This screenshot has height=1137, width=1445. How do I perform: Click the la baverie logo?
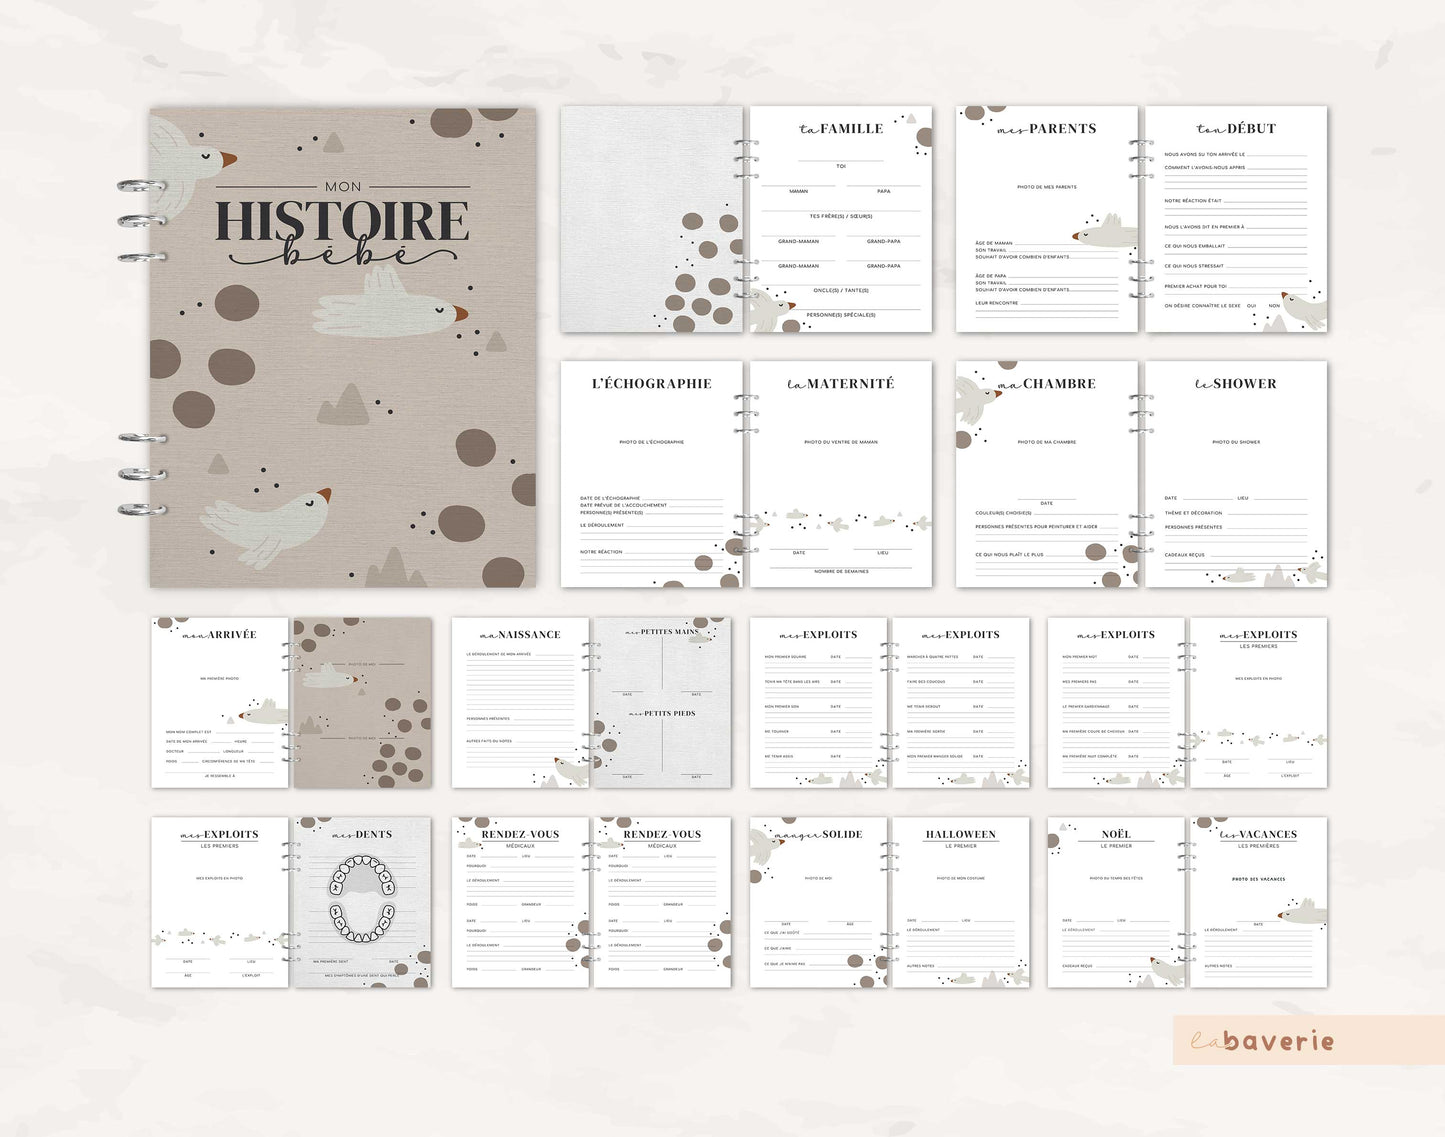tap(1262, 1041)
